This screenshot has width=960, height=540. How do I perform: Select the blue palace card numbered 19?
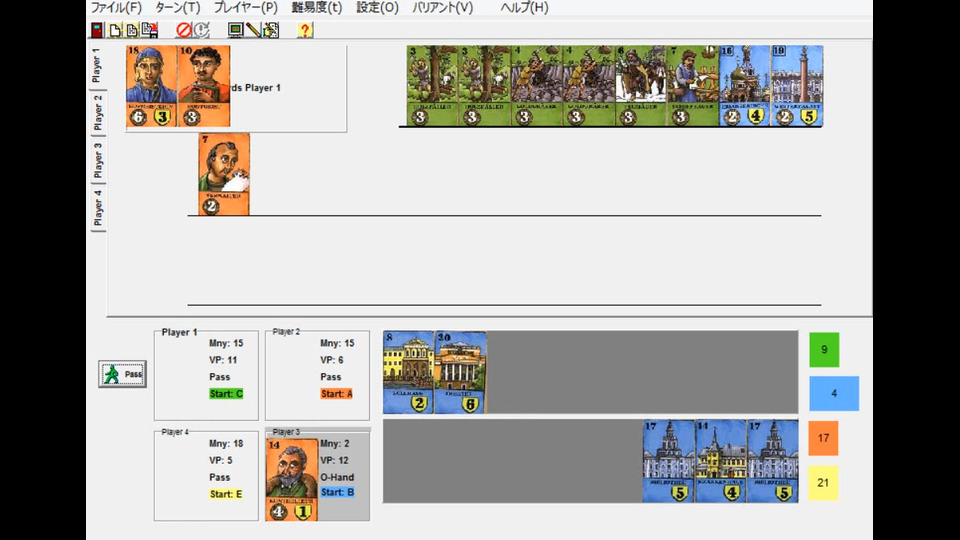tap(797, 86)
